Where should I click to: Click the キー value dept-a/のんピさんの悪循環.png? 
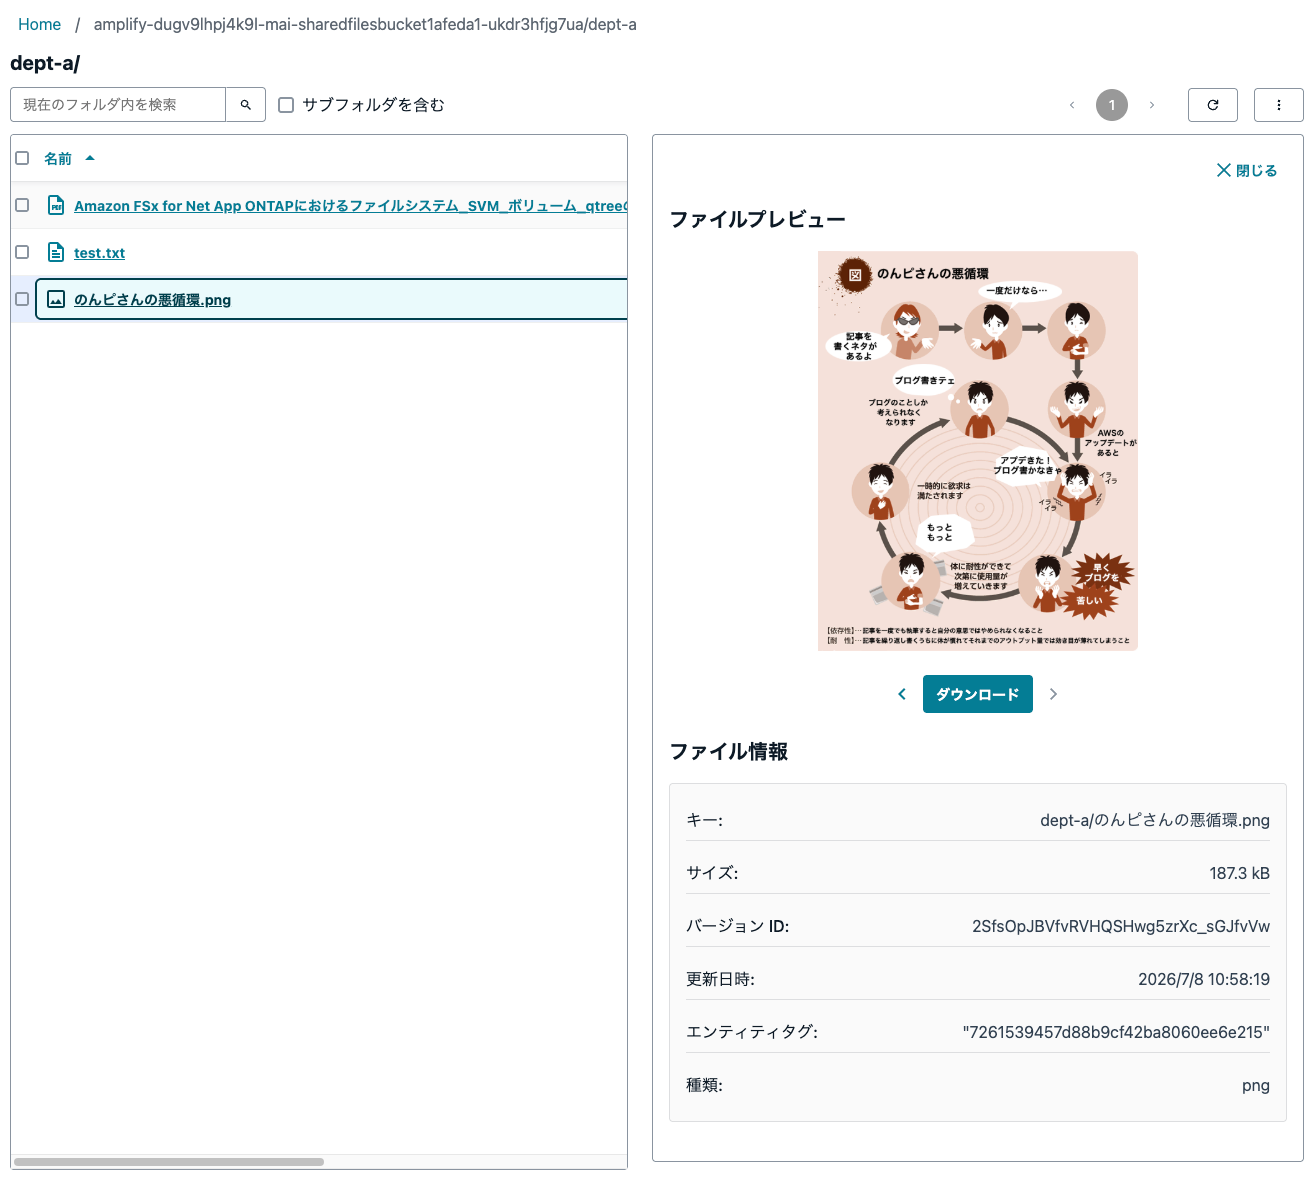click(1155, 820)
